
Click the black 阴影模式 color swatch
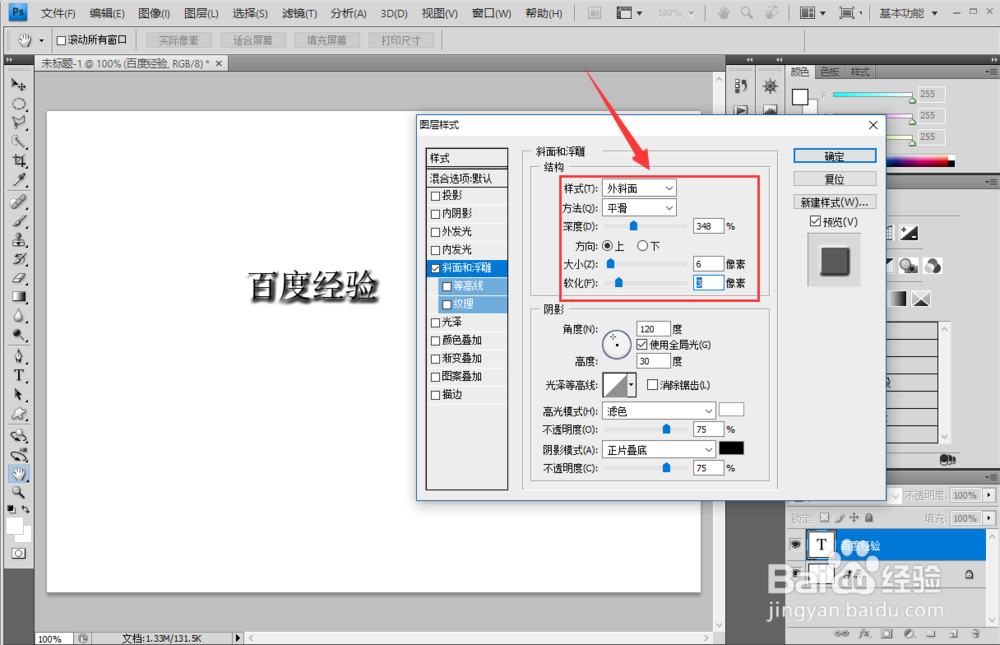click(x=732, y=449)
